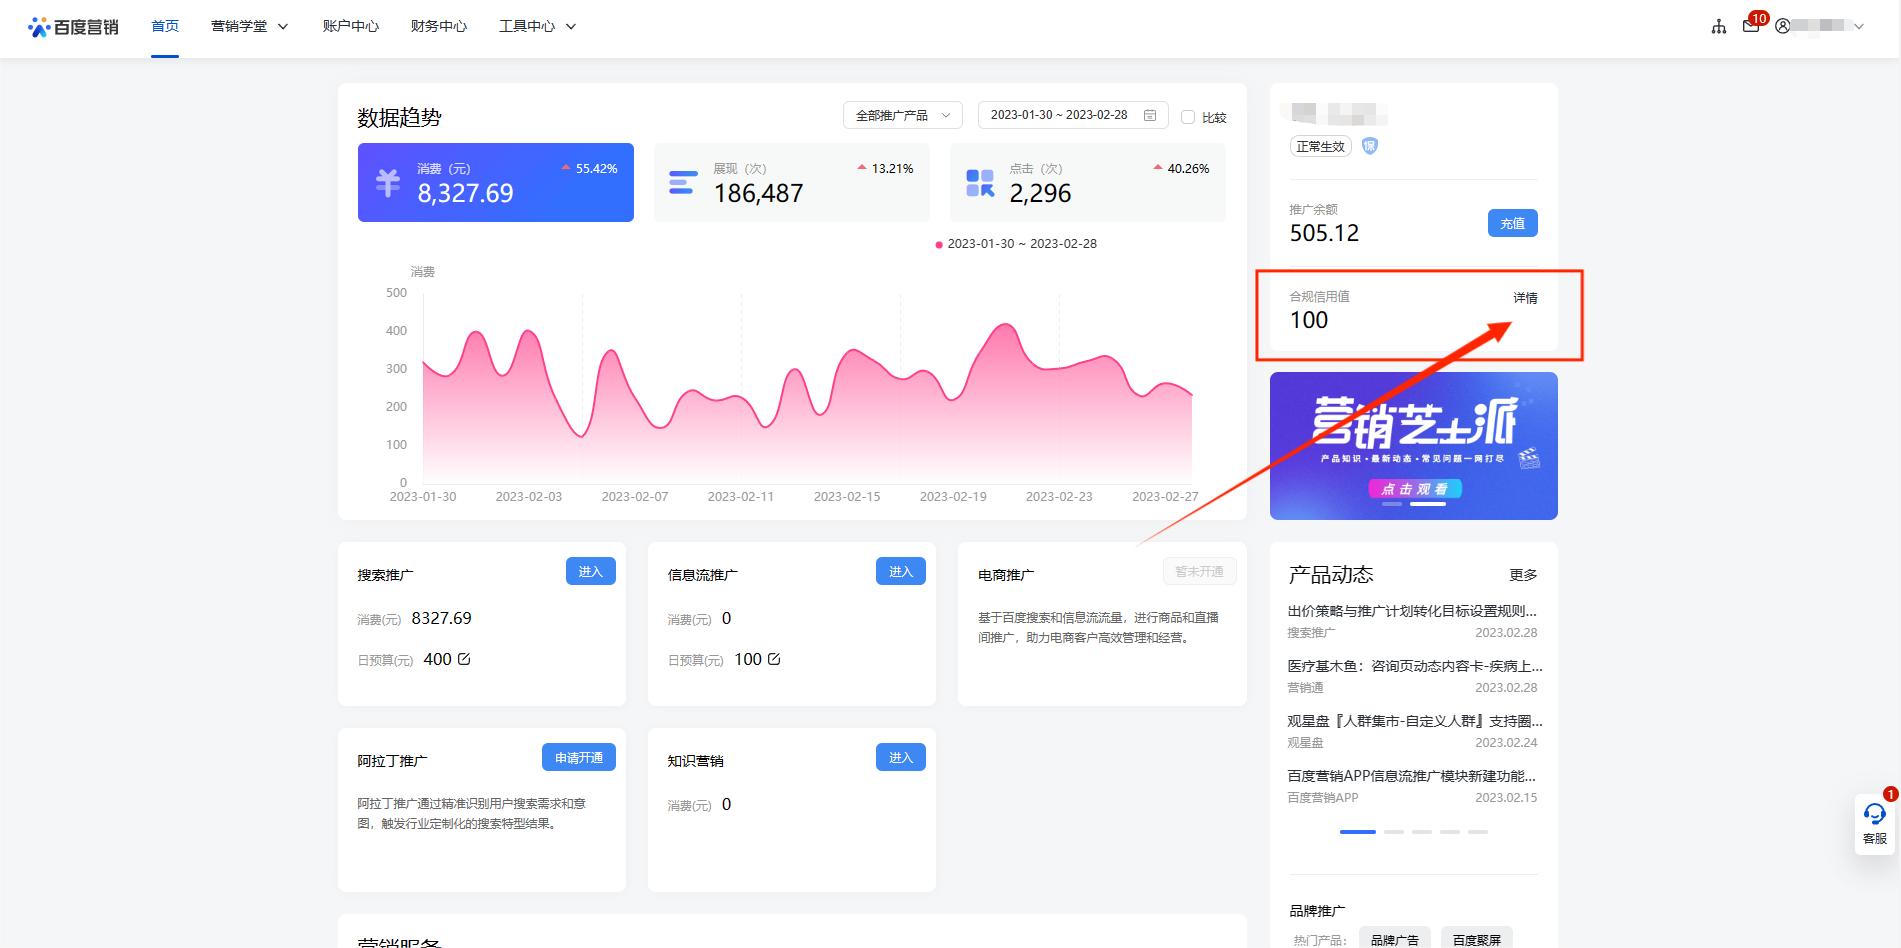
Task: Open the 财务中心 menu item
Action: click(x=437, y=26)
